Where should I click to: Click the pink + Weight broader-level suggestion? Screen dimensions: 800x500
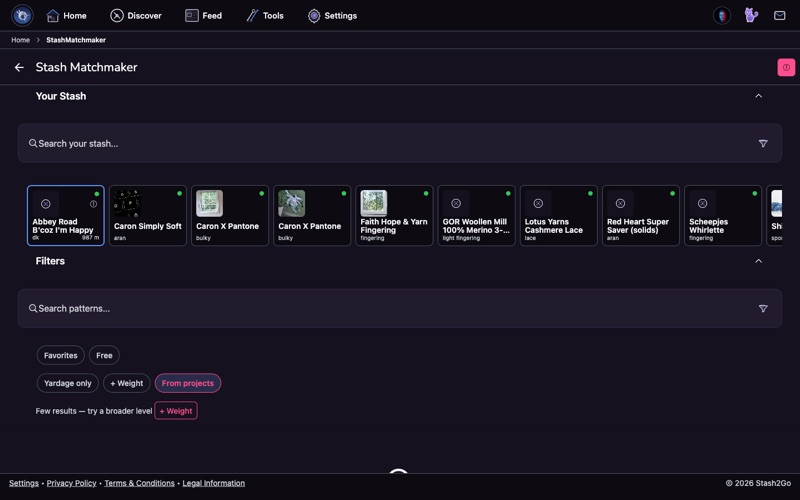176,411
